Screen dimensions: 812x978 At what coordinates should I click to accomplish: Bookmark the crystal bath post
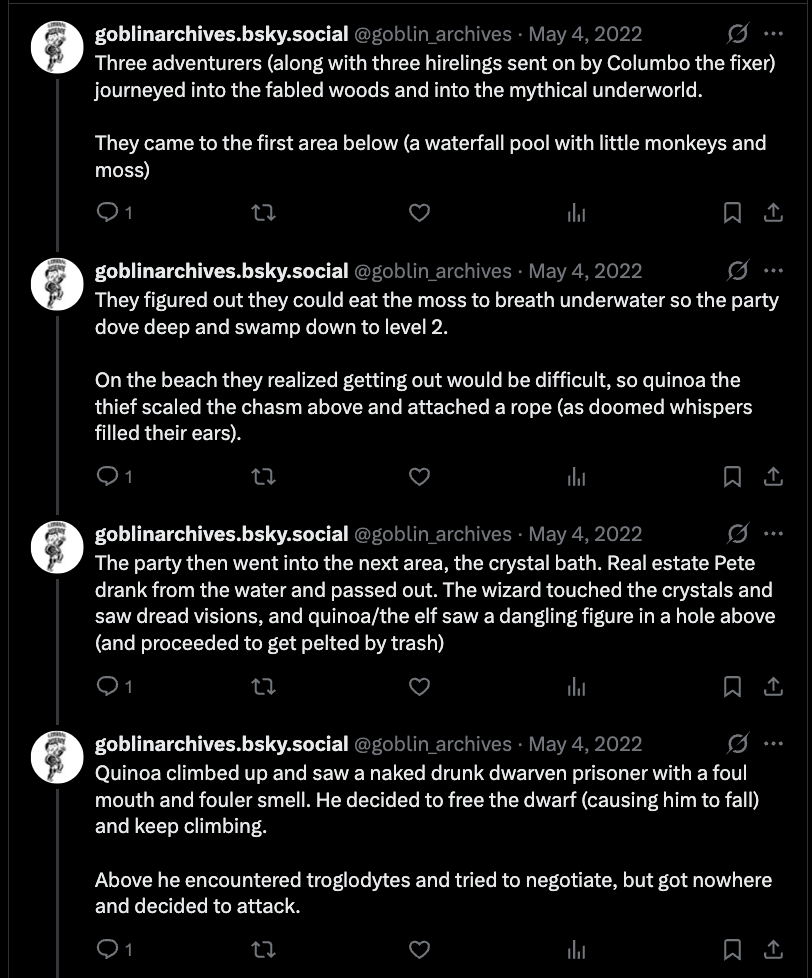pos(732,687)
